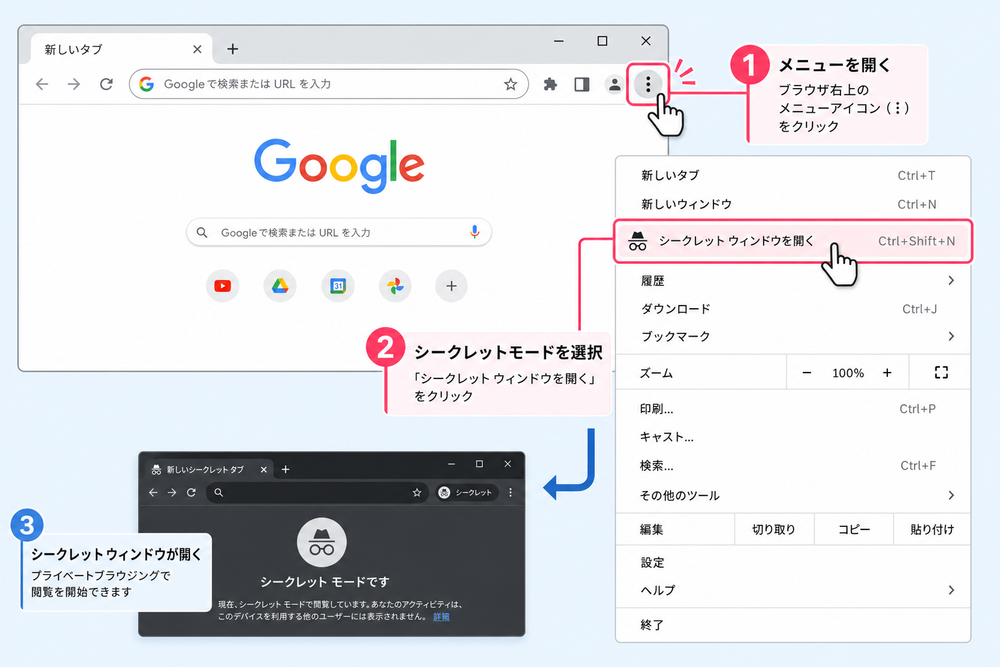The width and height of the screenshot is (1000, 667).
Task: Click the Forward arrow in the main Chrome window
Action: [74, 84]
